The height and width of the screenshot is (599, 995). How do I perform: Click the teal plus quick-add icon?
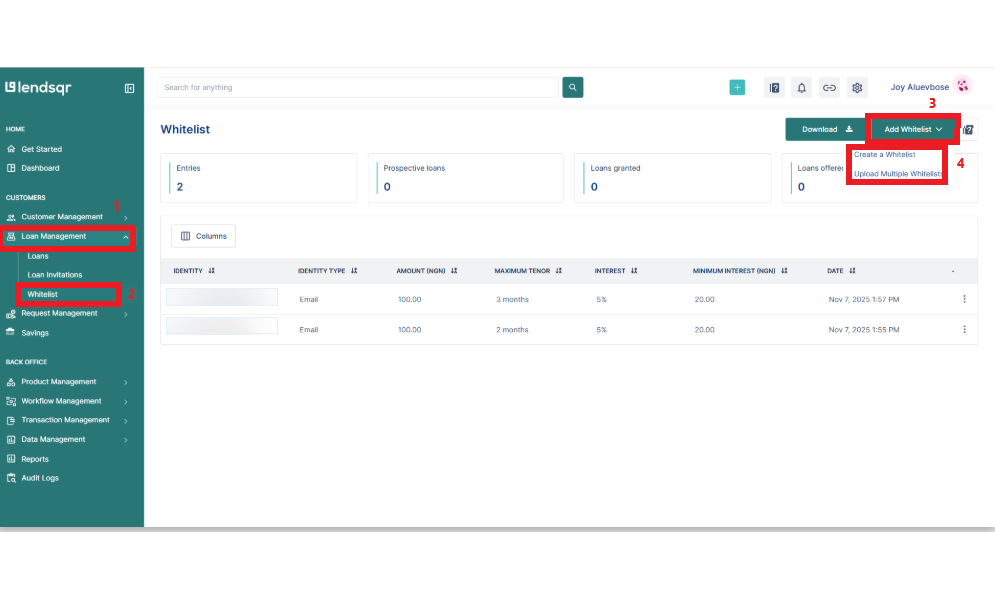737,88
